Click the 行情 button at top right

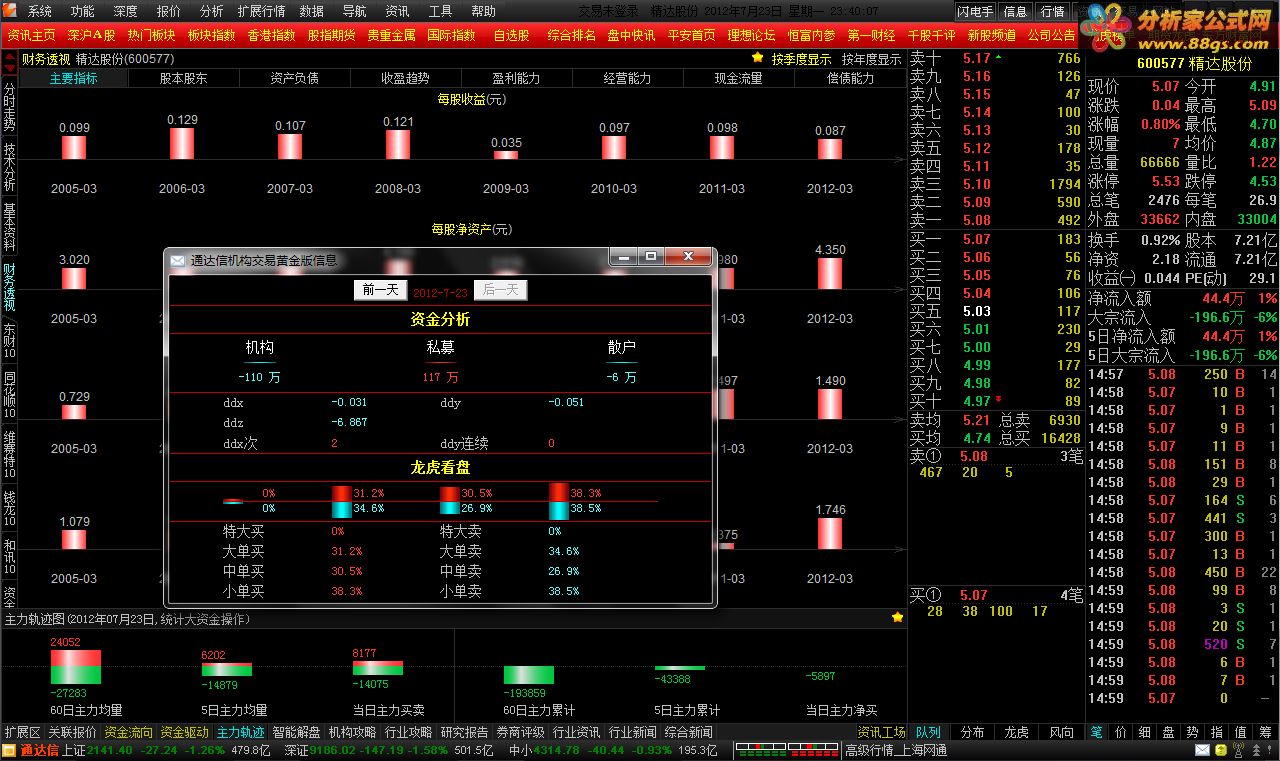[x=1052, y=12]
